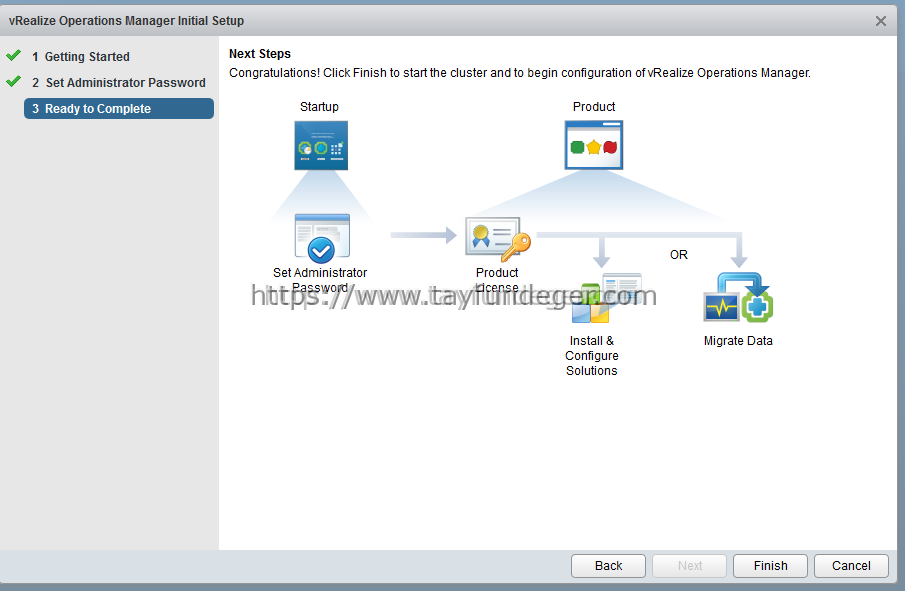This screenshot has height=591, width=905.
Task: Click the checkmark beside Set Administrator Password step
Action: (14, 81)
